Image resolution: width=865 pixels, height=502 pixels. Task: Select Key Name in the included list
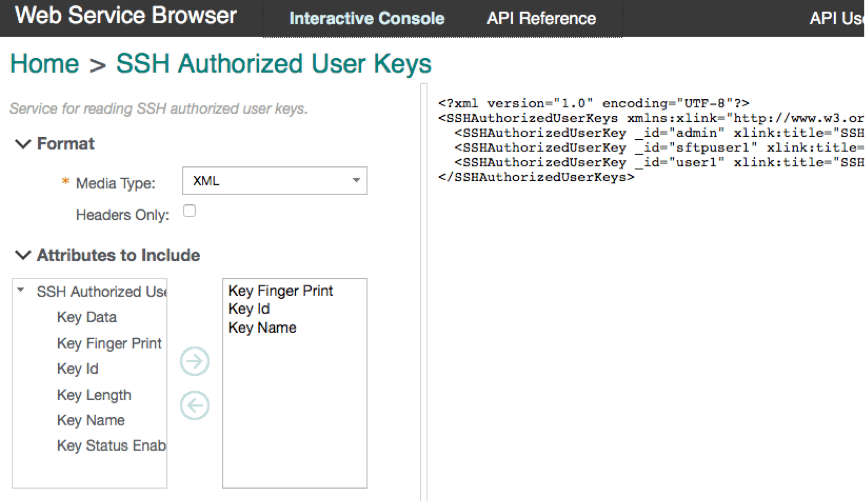click(262, 328)
